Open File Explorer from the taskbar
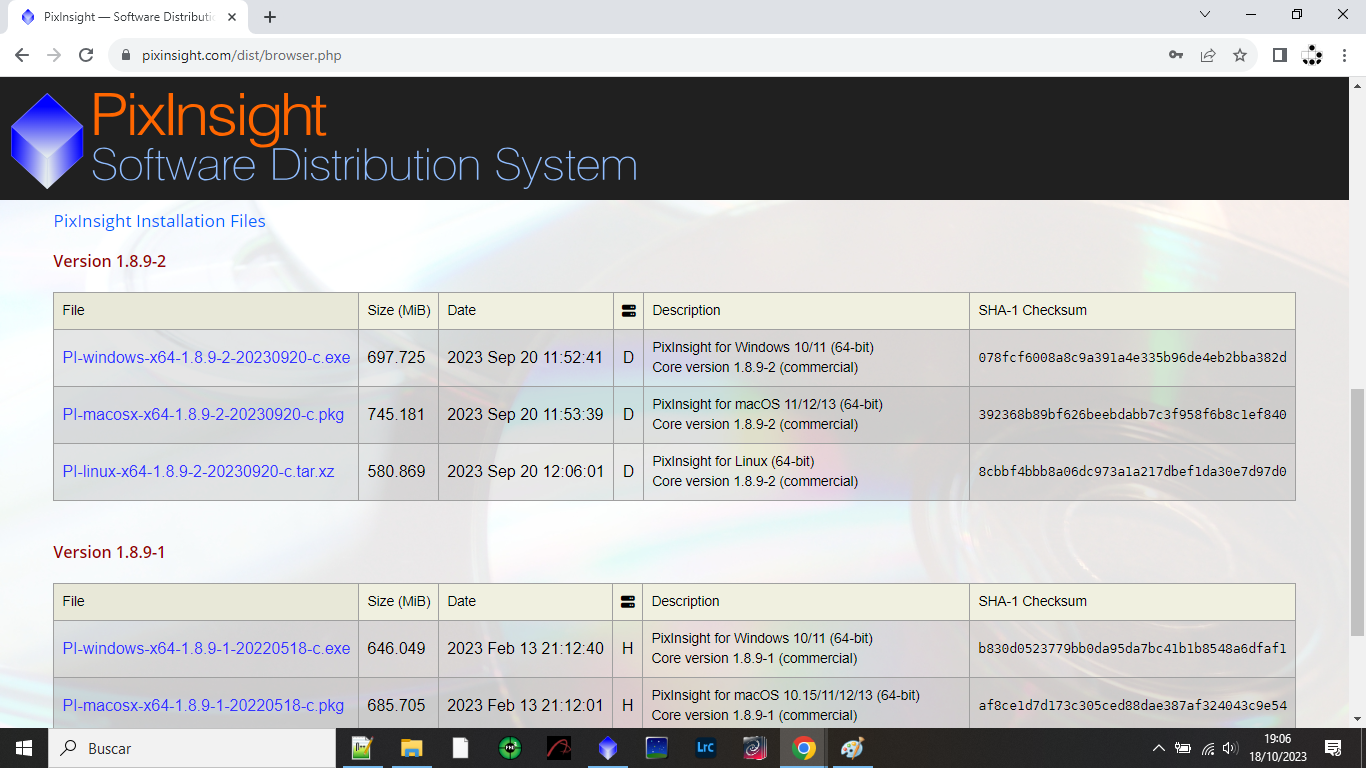The image size is (1366, 768). coord(411,748)
